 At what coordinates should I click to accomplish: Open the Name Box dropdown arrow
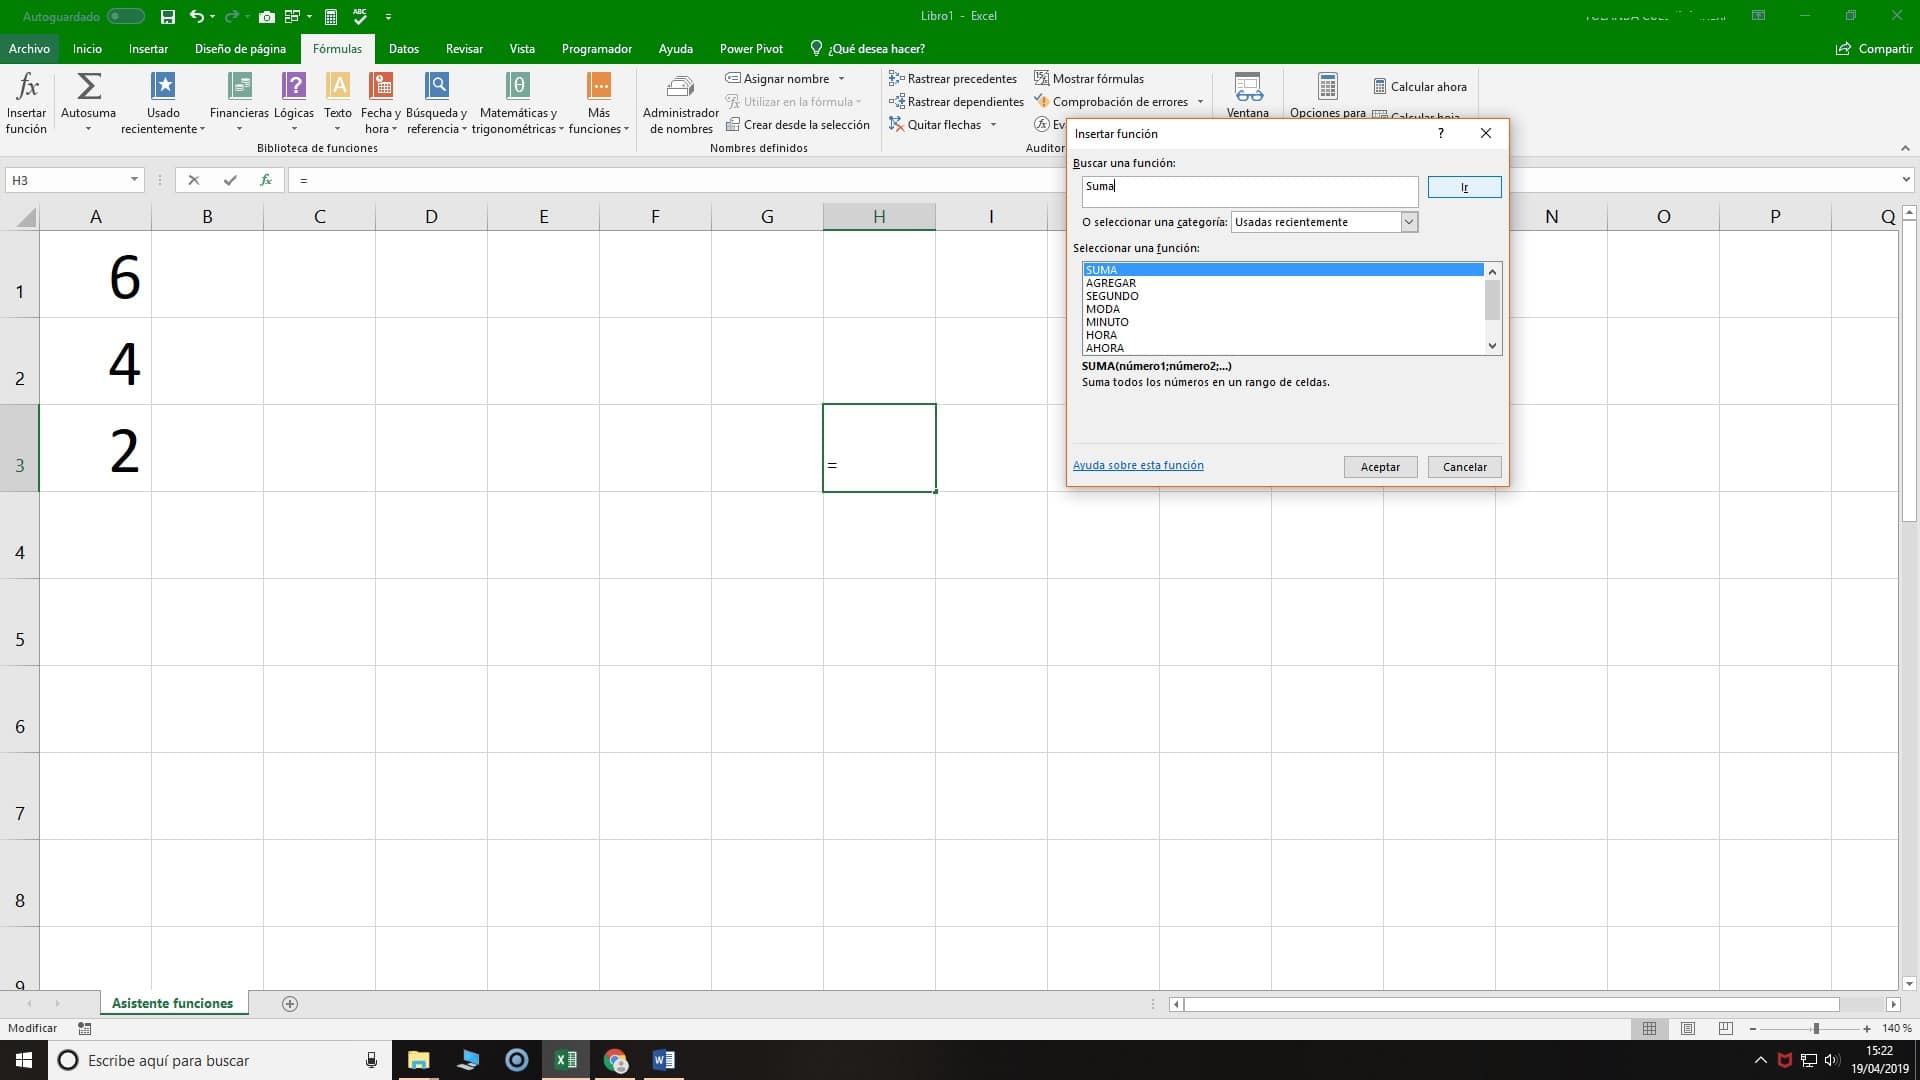tap(134, 180)
